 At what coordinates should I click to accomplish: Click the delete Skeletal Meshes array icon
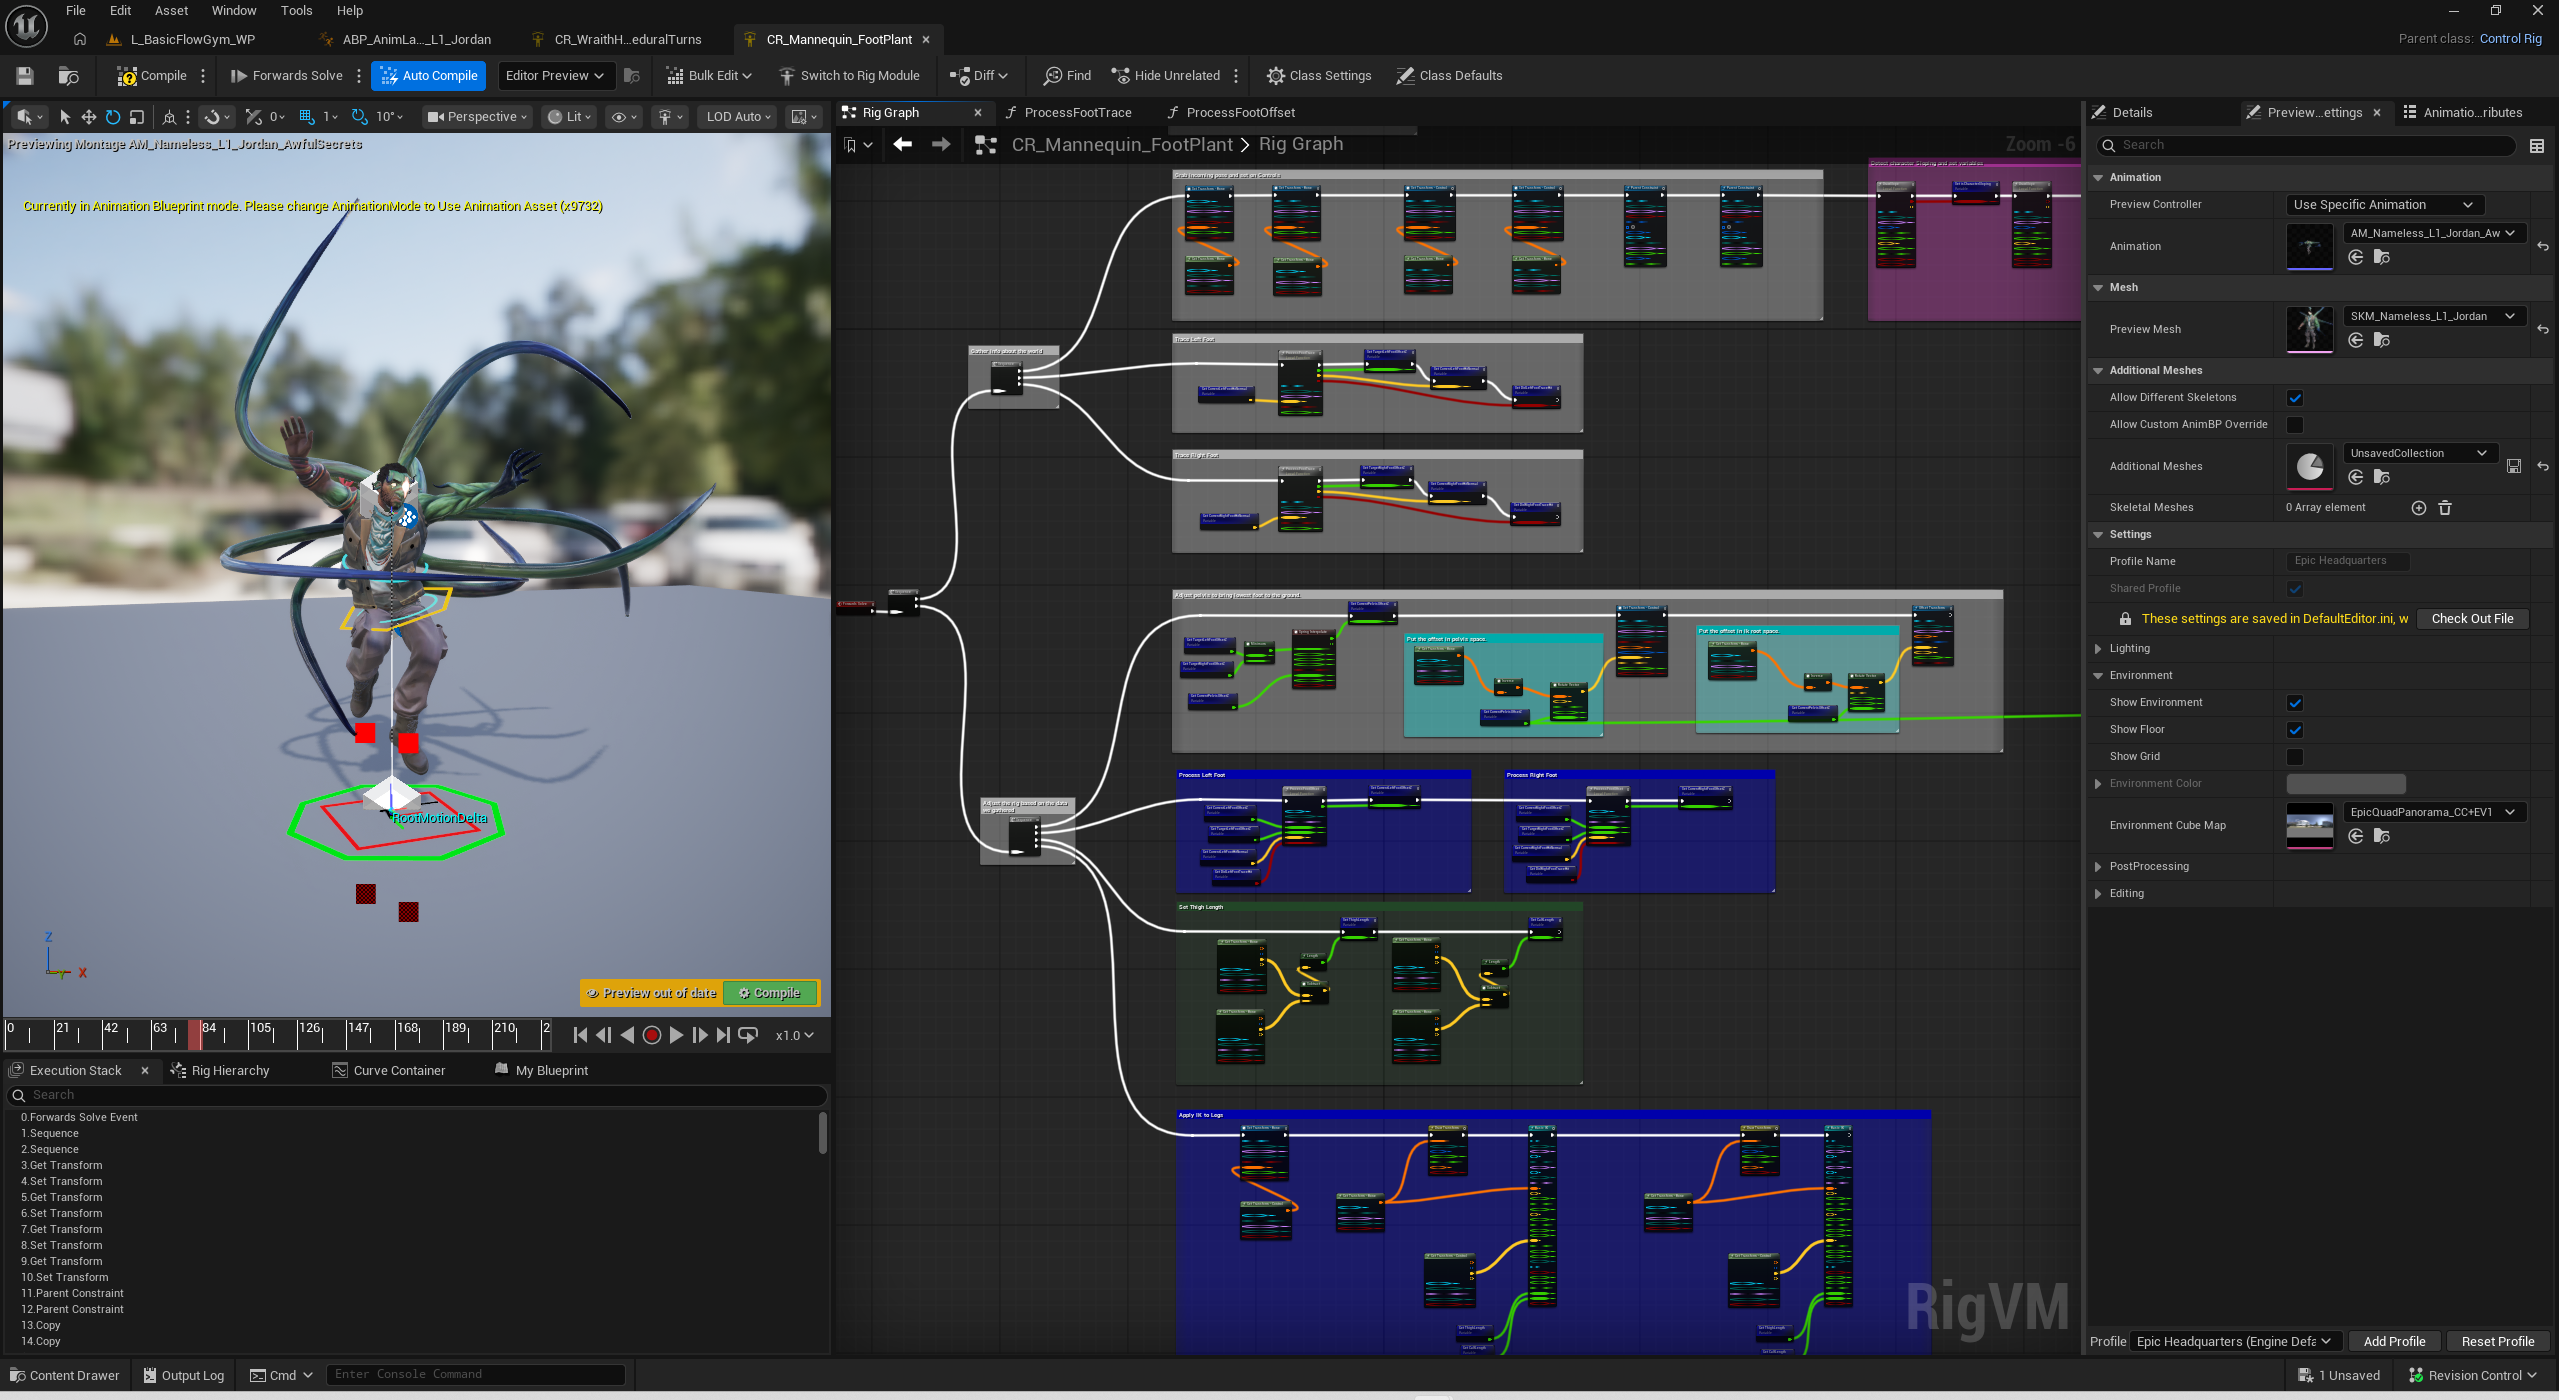pyautogui.click(x=2445, y=508)
